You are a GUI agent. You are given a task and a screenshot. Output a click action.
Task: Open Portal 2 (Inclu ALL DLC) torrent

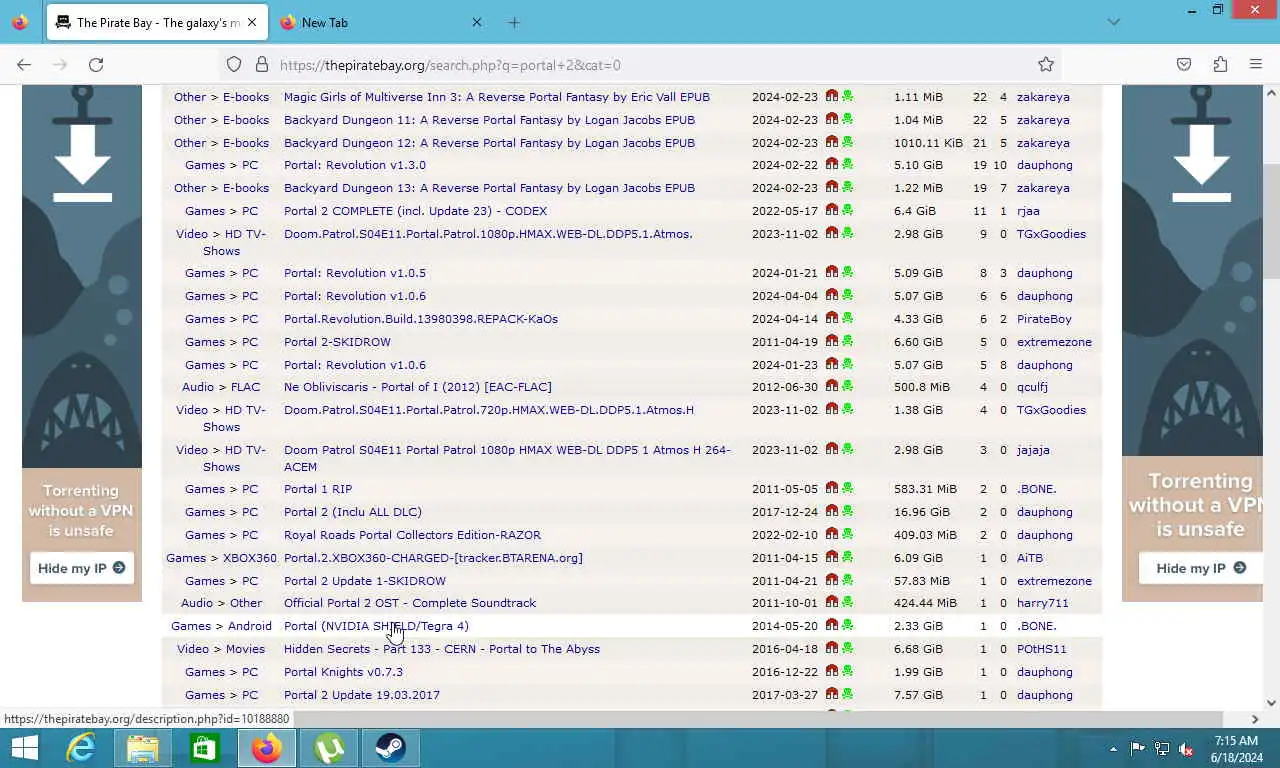pos(353,512)
